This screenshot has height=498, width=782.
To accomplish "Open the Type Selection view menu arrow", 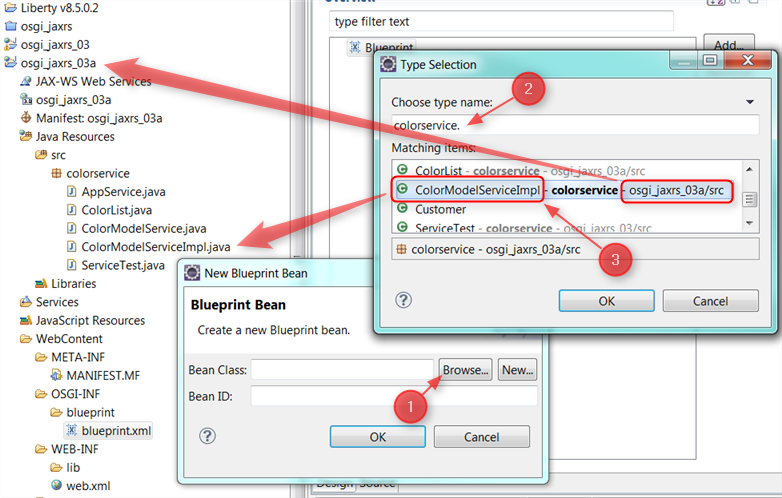I will [x=750, y=102].
